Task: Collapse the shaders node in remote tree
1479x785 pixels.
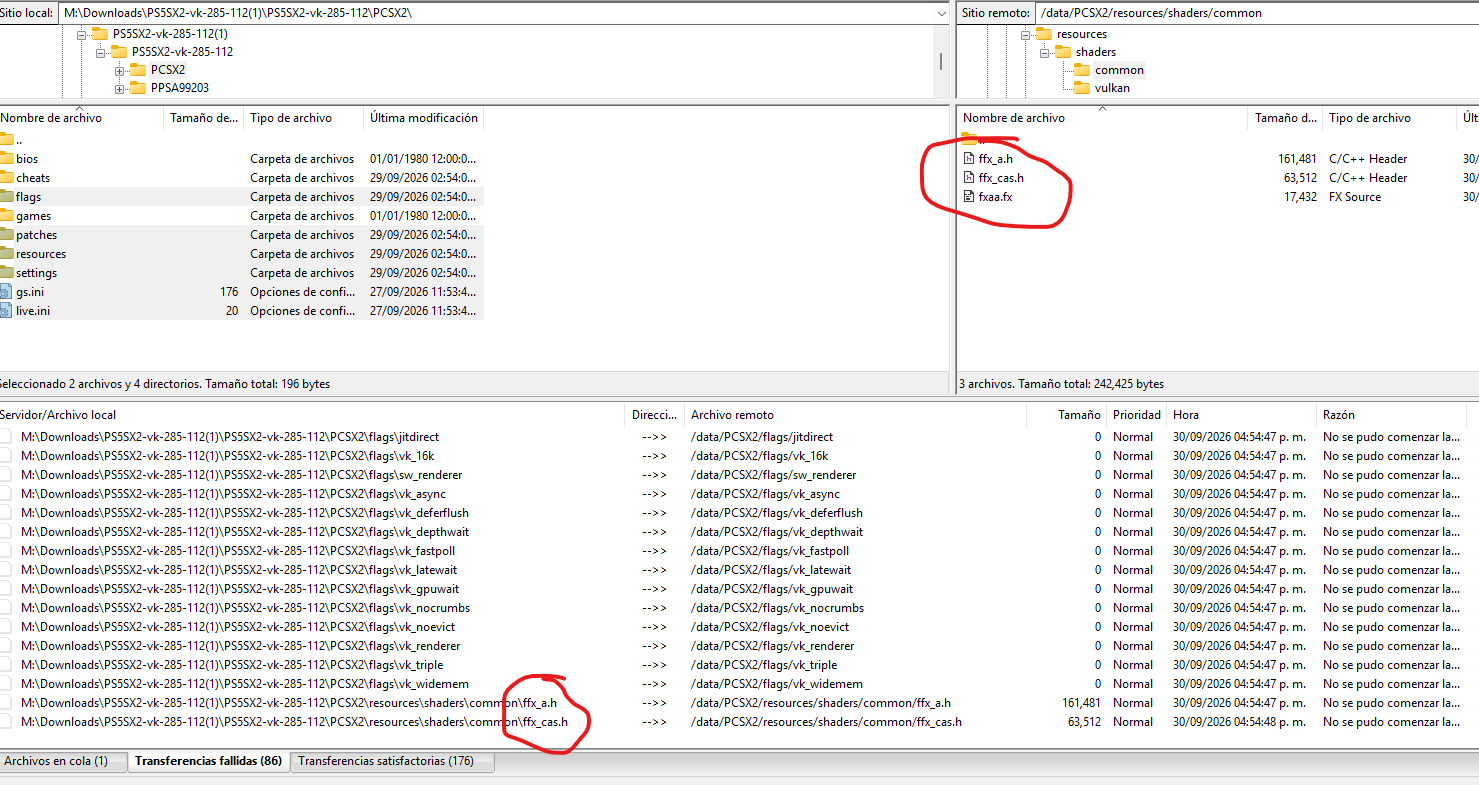Action: tap(1044, 52)
